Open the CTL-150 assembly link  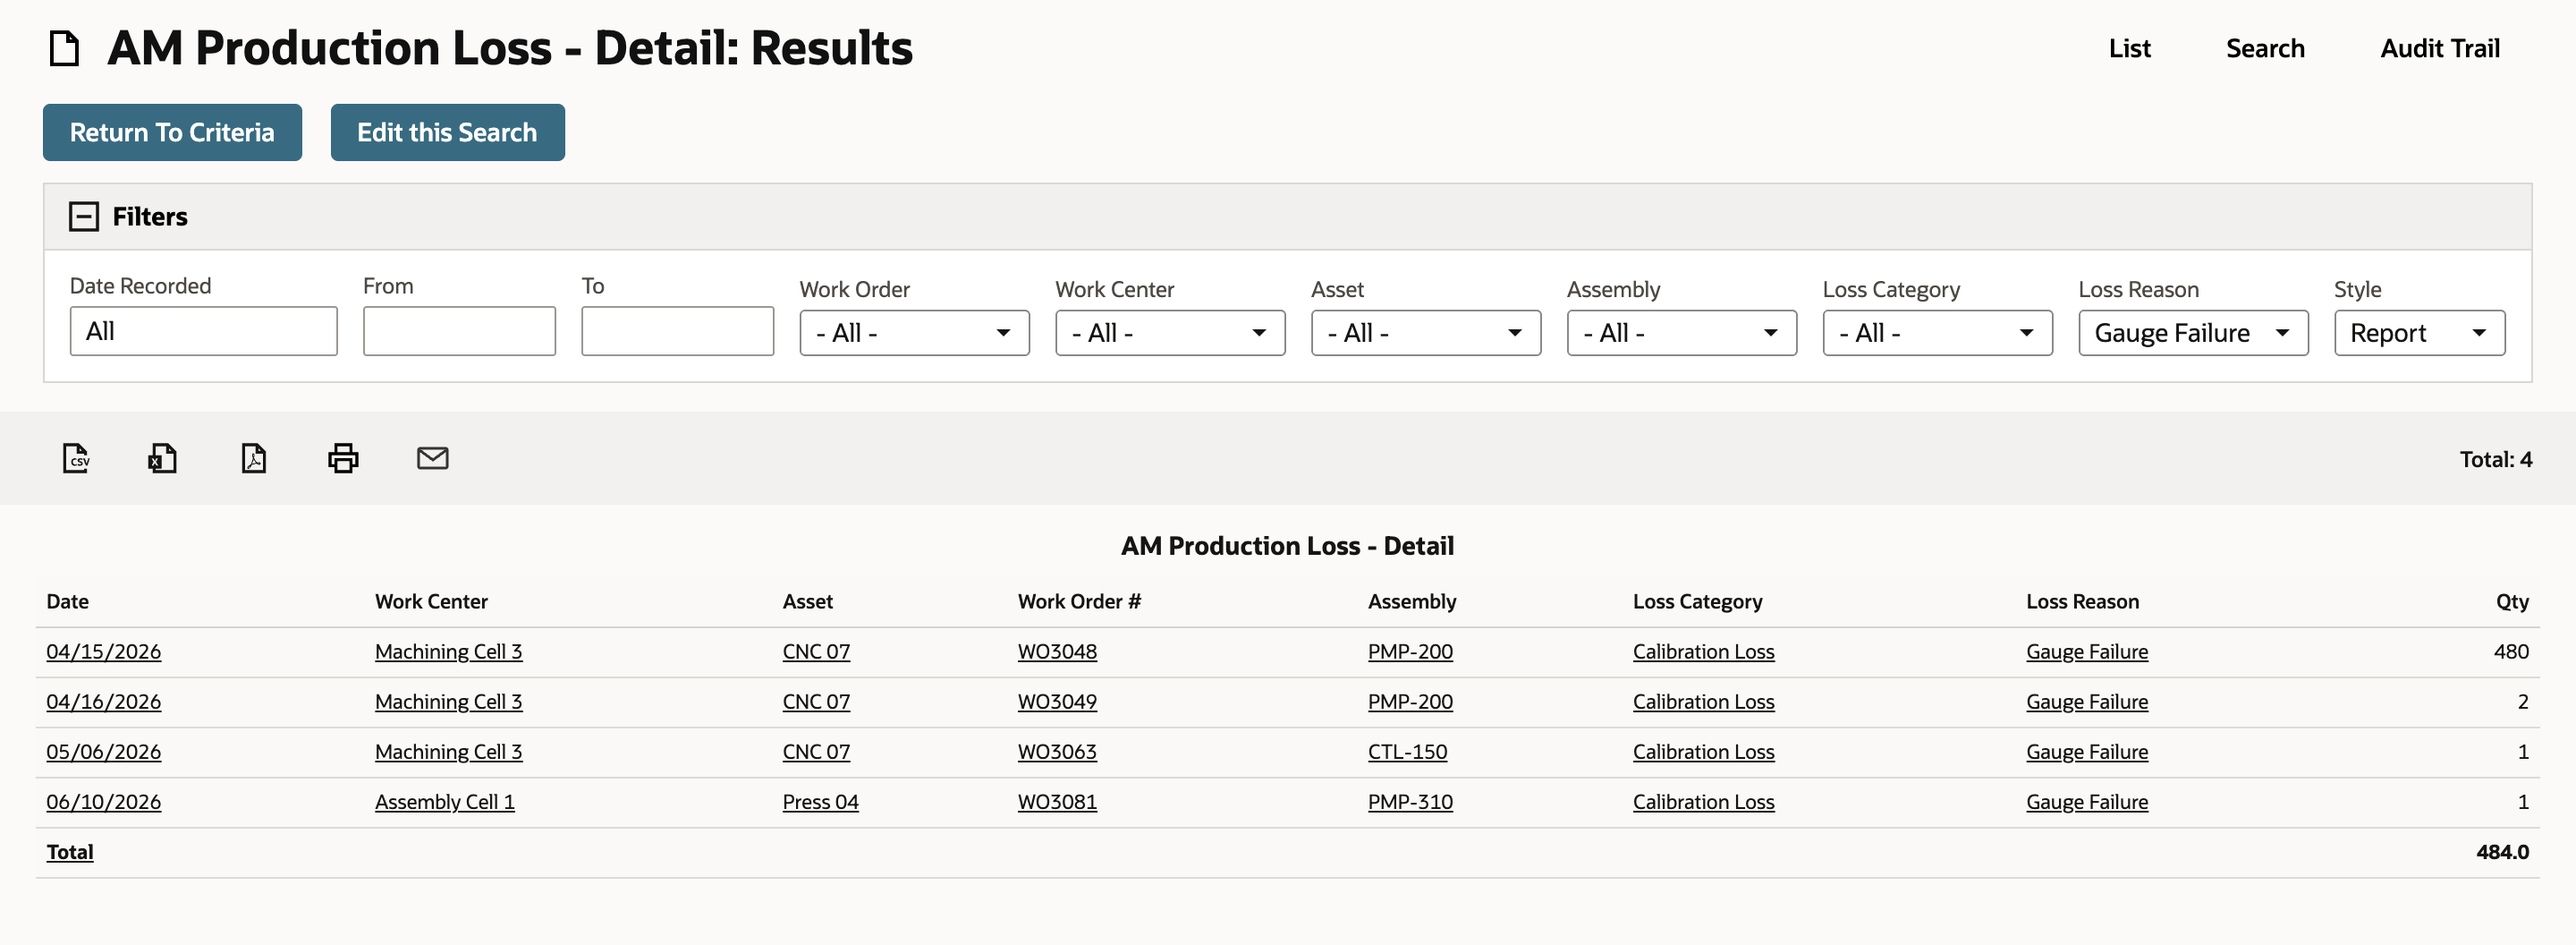click(x=1407, y=752)
